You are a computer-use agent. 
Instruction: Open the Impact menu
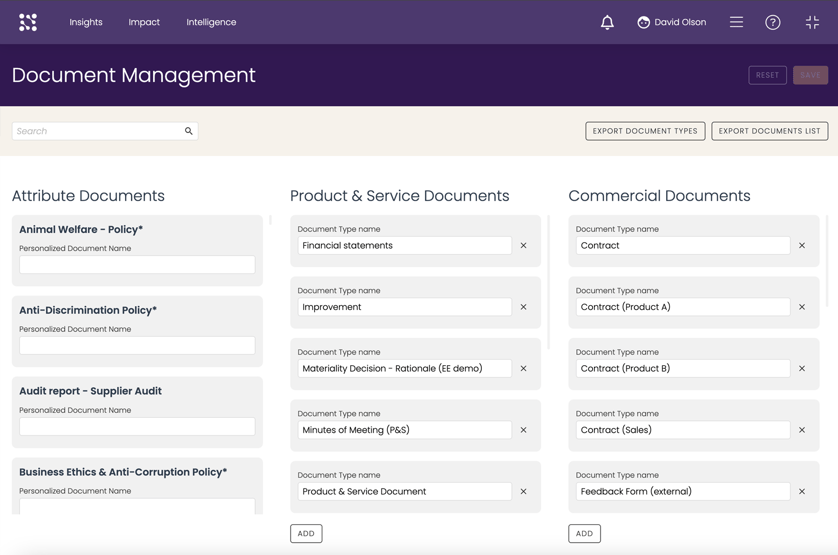144,22
